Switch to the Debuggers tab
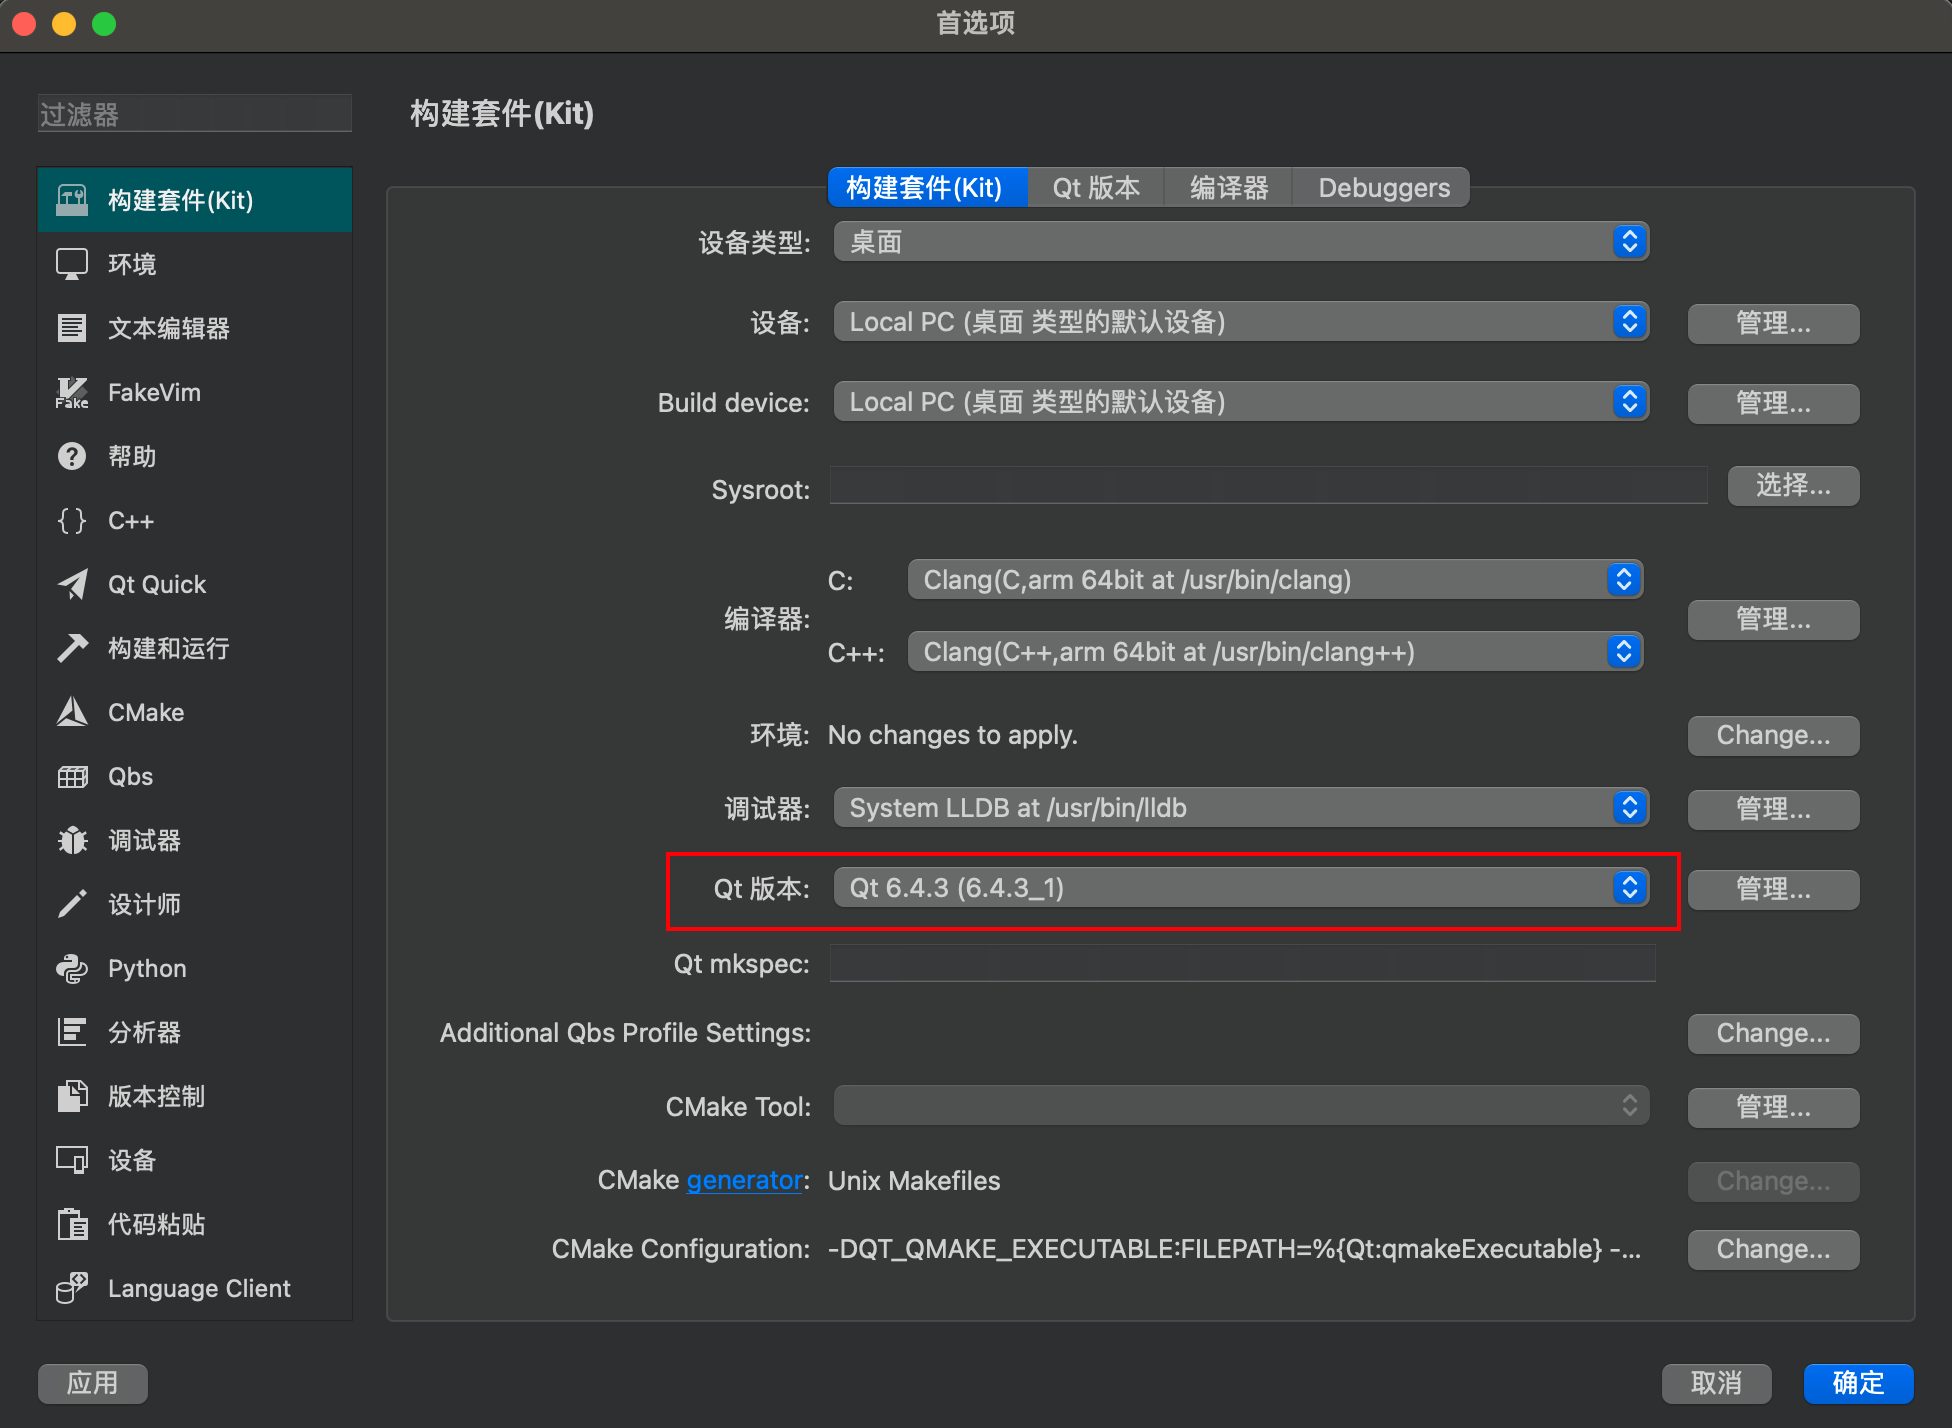Screen dimensions: 1952x1428 1383,188
